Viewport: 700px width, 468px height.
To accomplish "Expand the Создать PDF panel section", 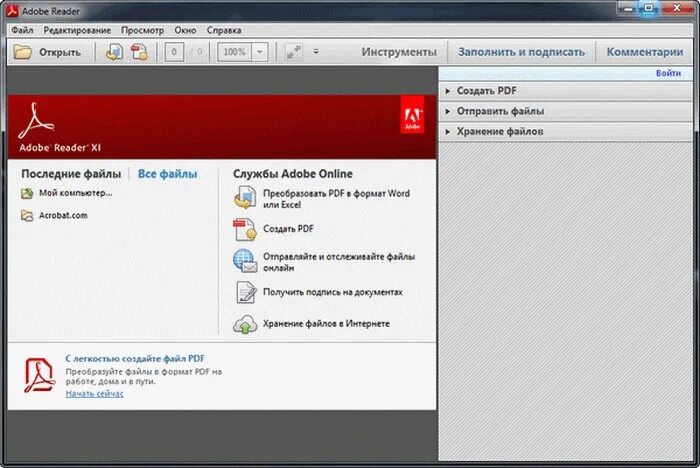I will (x=566, y=91).
